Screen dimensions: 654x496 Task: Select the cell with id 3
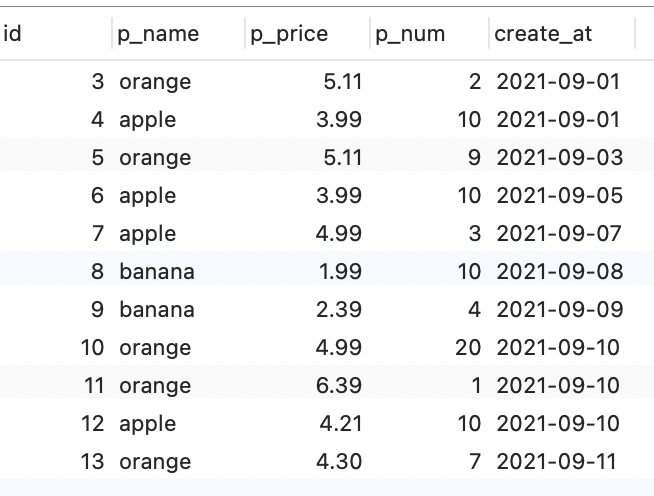tap(97, 82)
